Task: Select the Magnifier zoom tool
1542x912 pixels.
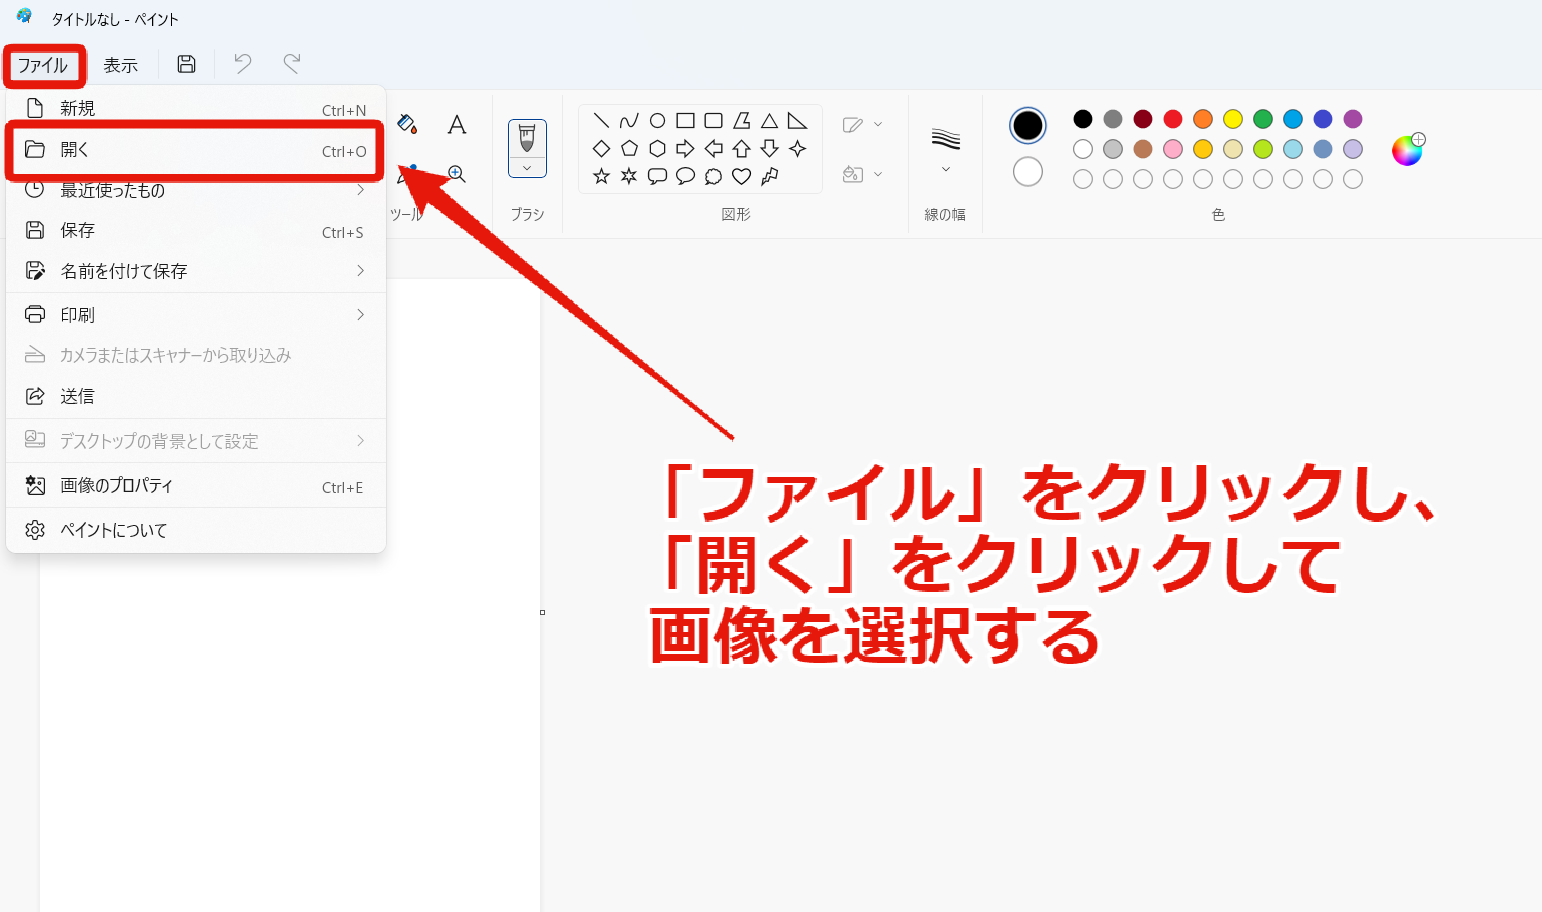Action: 457,174
